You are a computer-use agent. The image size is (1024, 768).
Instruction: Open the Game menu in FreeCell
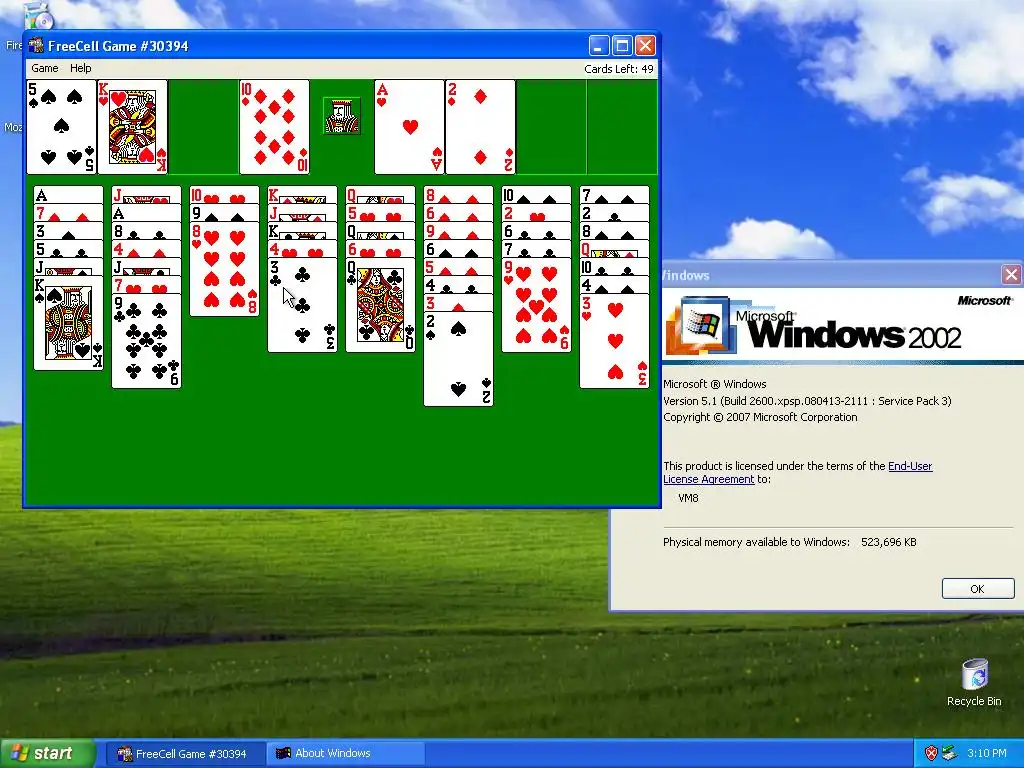coord(44,68)
